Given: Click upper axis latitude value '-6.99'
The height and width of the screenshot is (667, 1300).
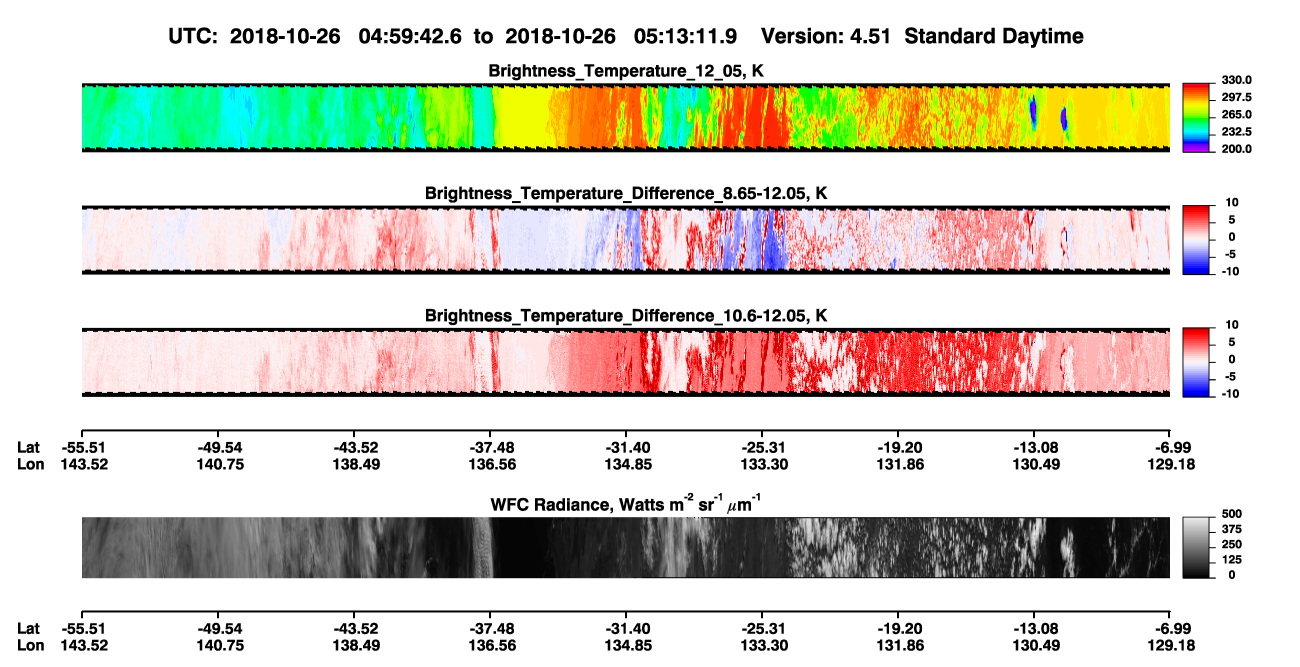Looking at the screenshot, I should click(x=1170, y=447).
